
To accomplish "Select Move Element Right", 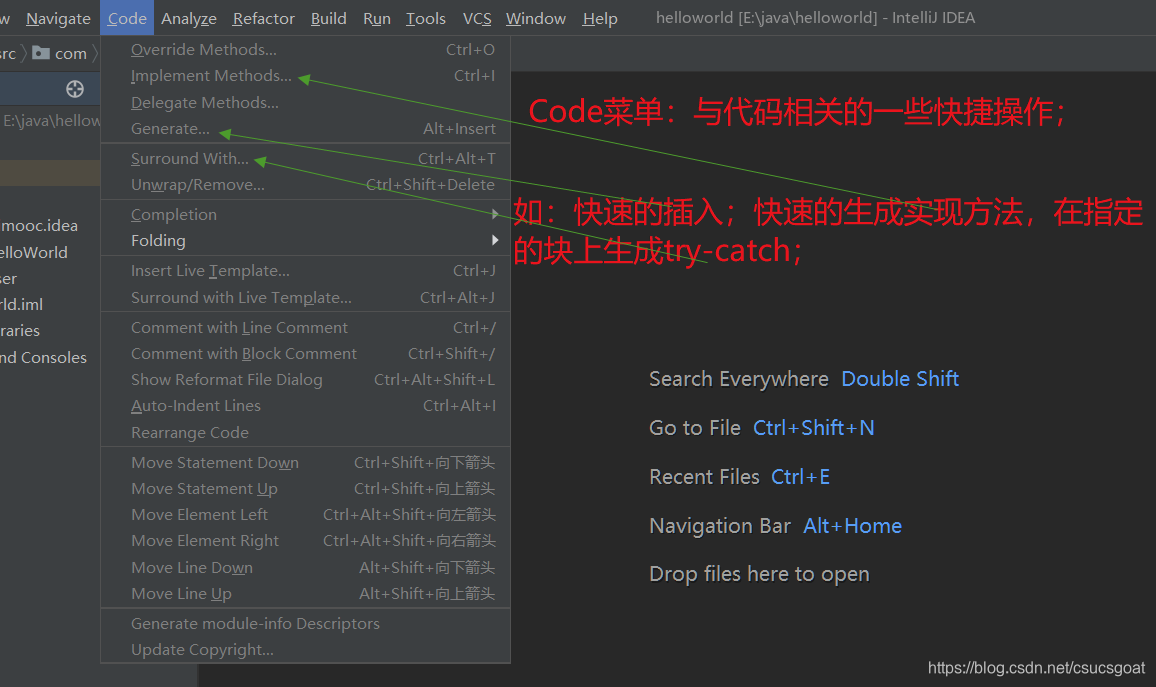I will click(305, 541).
